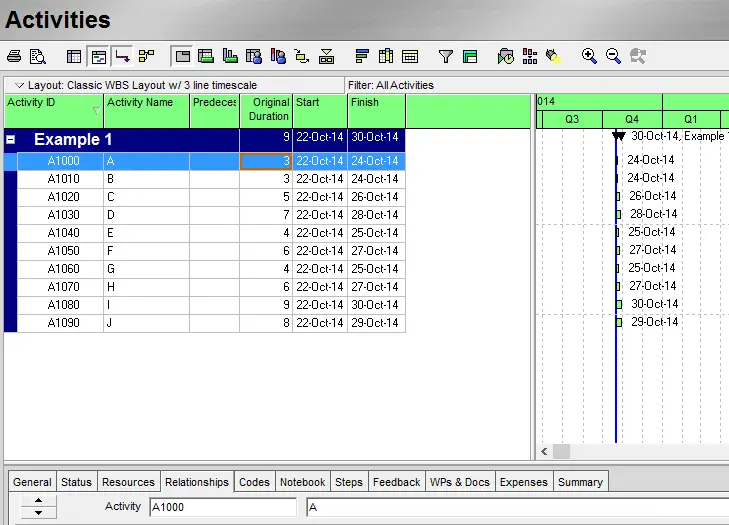Viewport: 729px width, 525px height.
Task: Click the activity name field showing A
Action: pyautogui.click(x=517, y=507)
